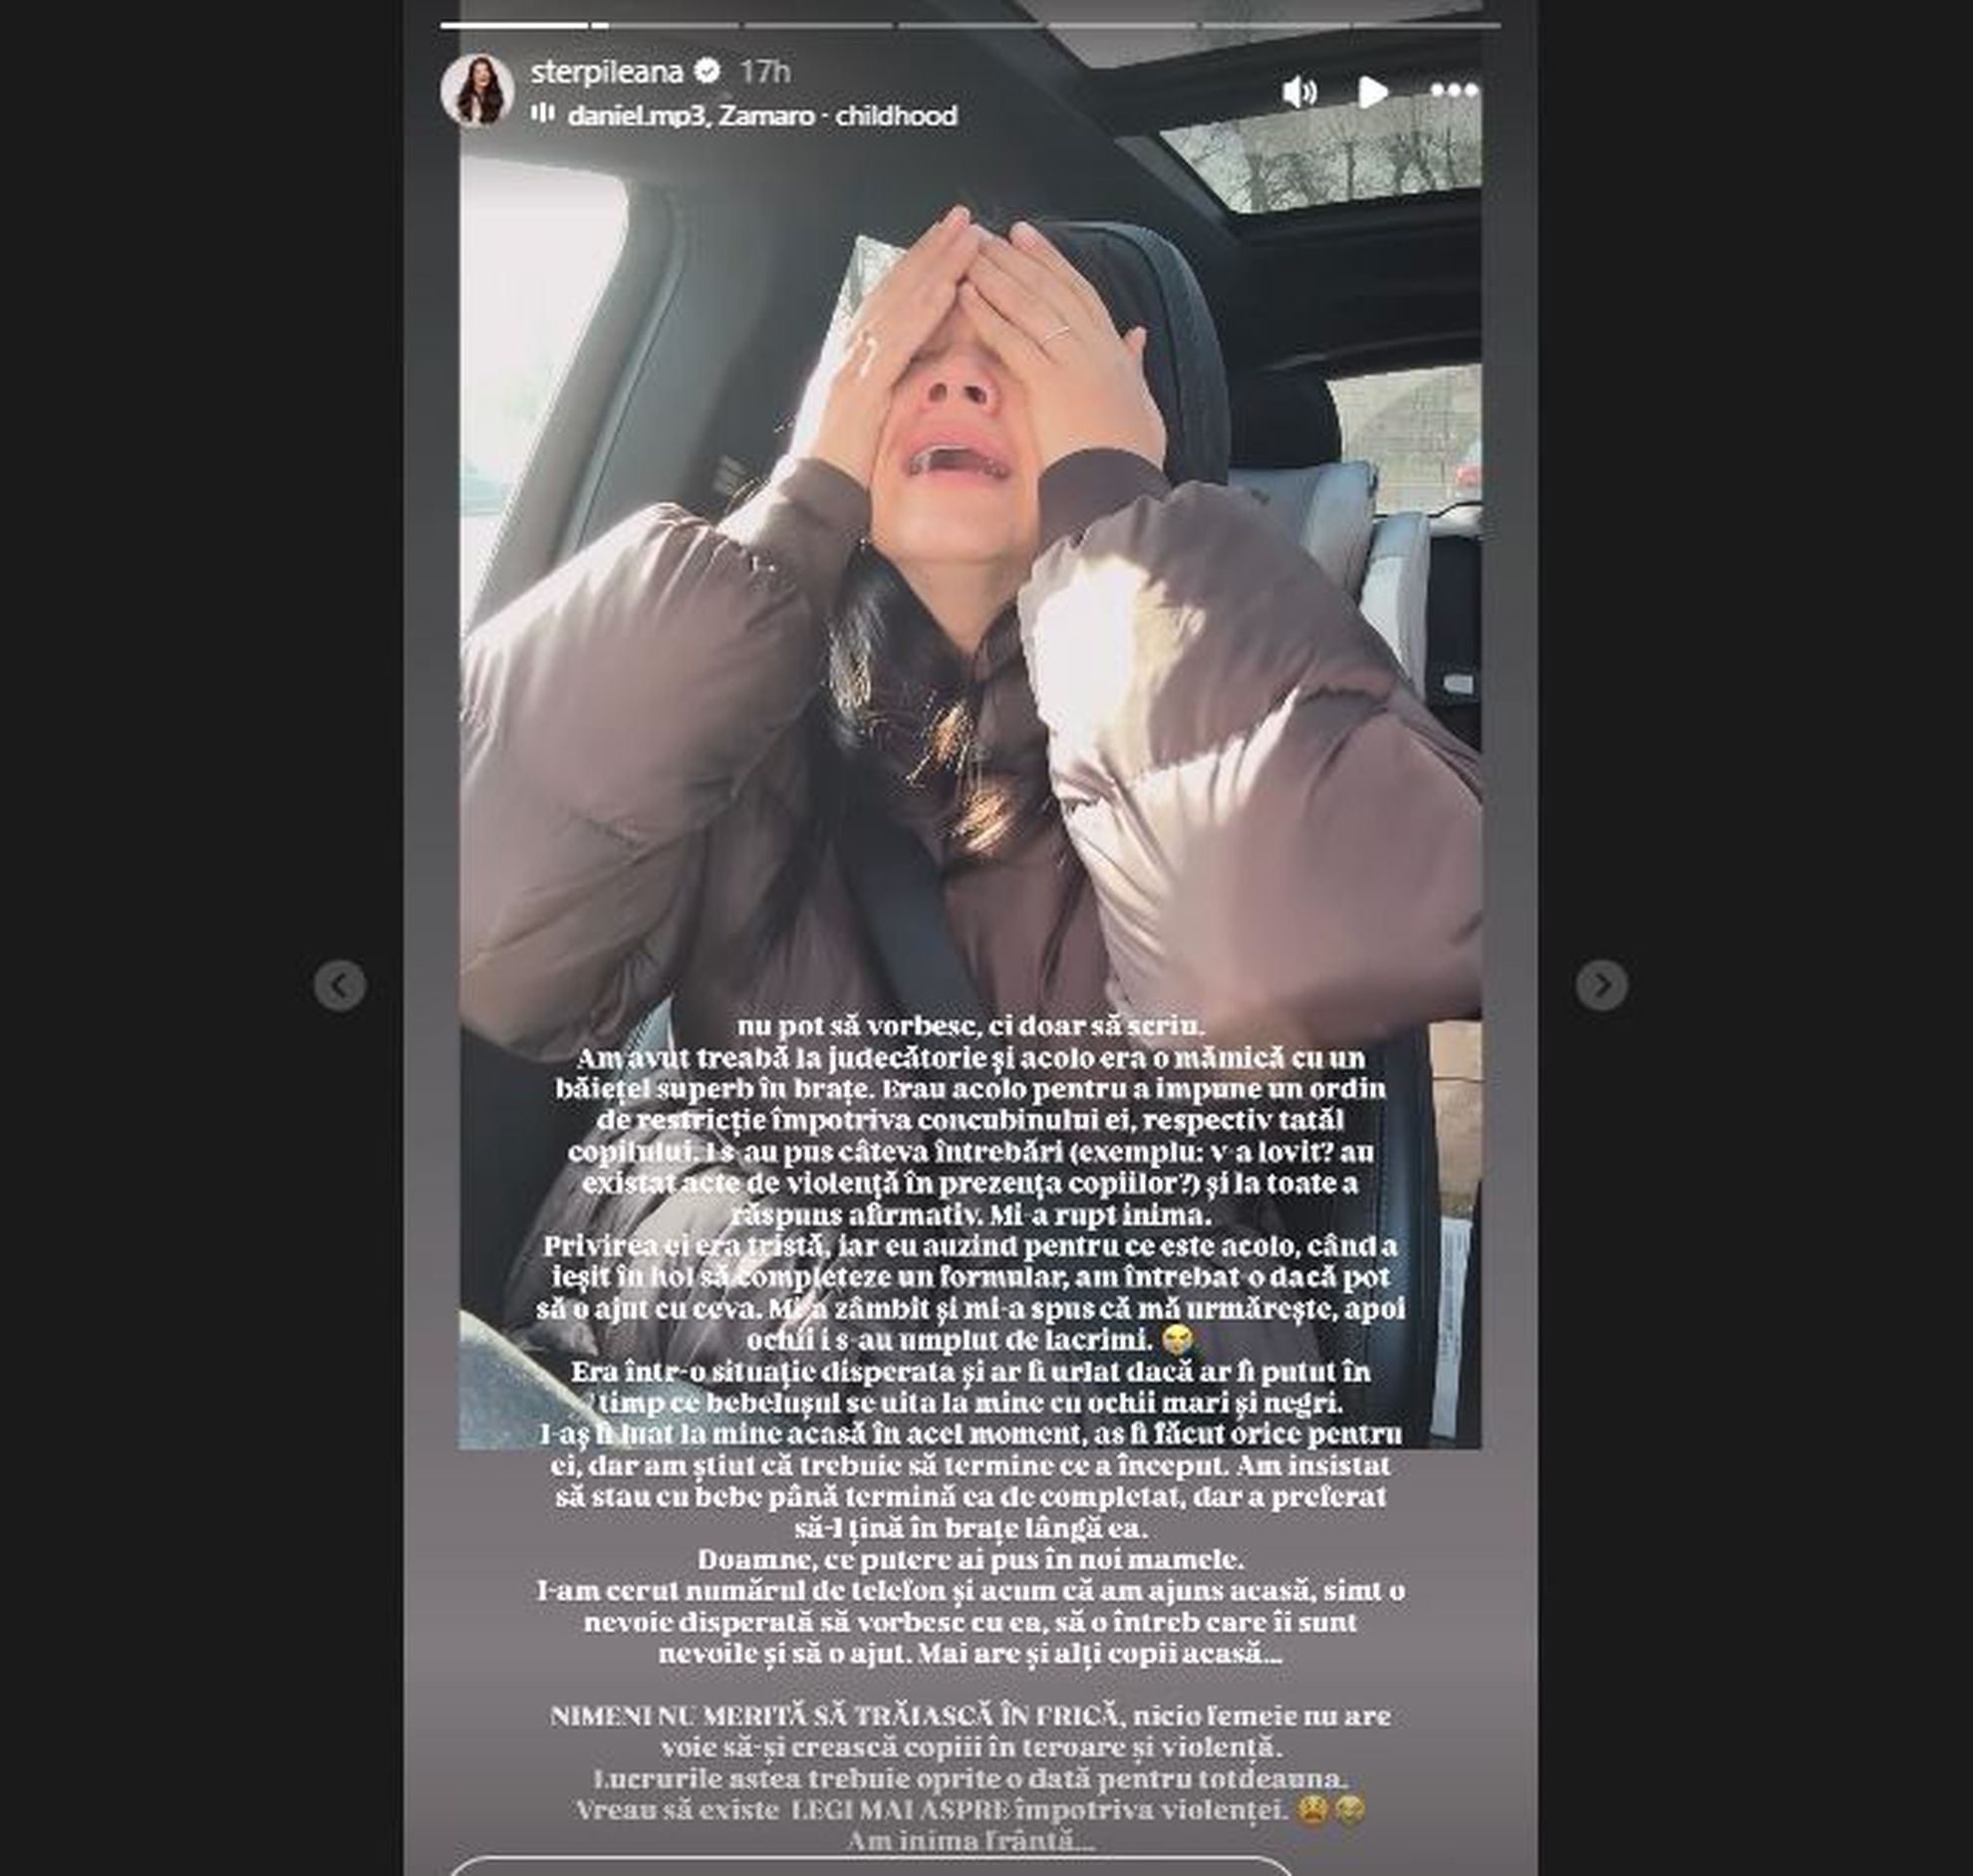Open the sterpileana profile picture
Image resolution: width=1973 pixels, height=1876 pixels.
click(x=477, y=90)
